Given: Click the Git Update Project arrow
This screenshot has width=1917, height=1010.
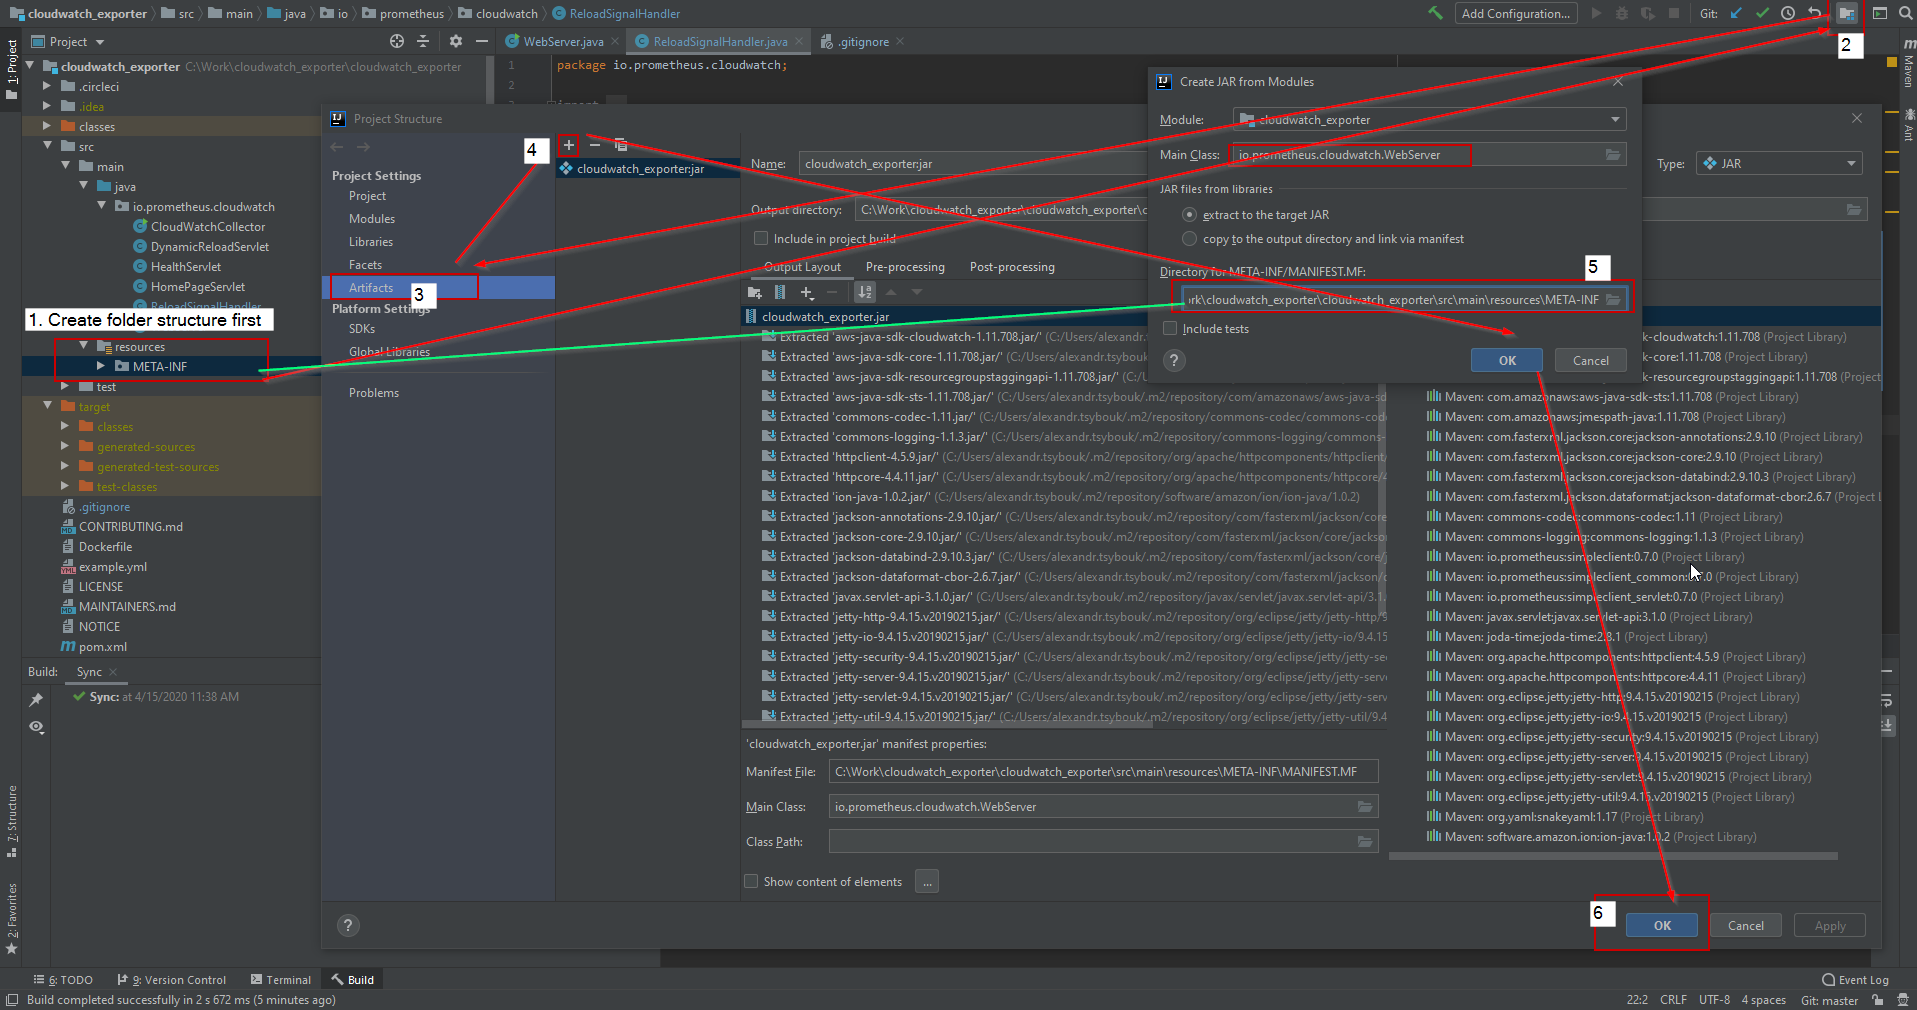Looking at the screenshot, I should [1737, 13].
